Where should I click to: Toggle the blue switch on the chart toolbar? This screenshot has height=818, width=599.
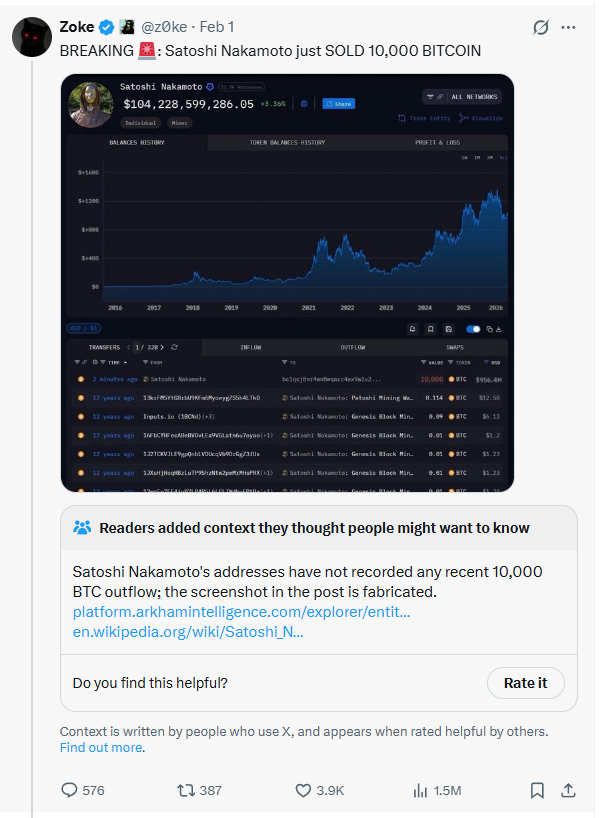pyautogui.click(x=473, y=328)
